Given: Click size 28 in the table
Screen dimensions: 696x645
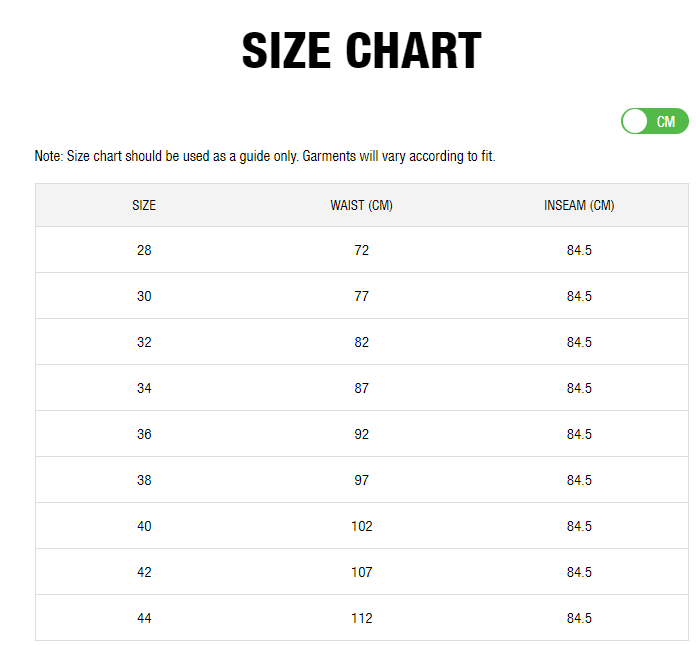Looking at the screenshot, I should (x=144, y=250).
